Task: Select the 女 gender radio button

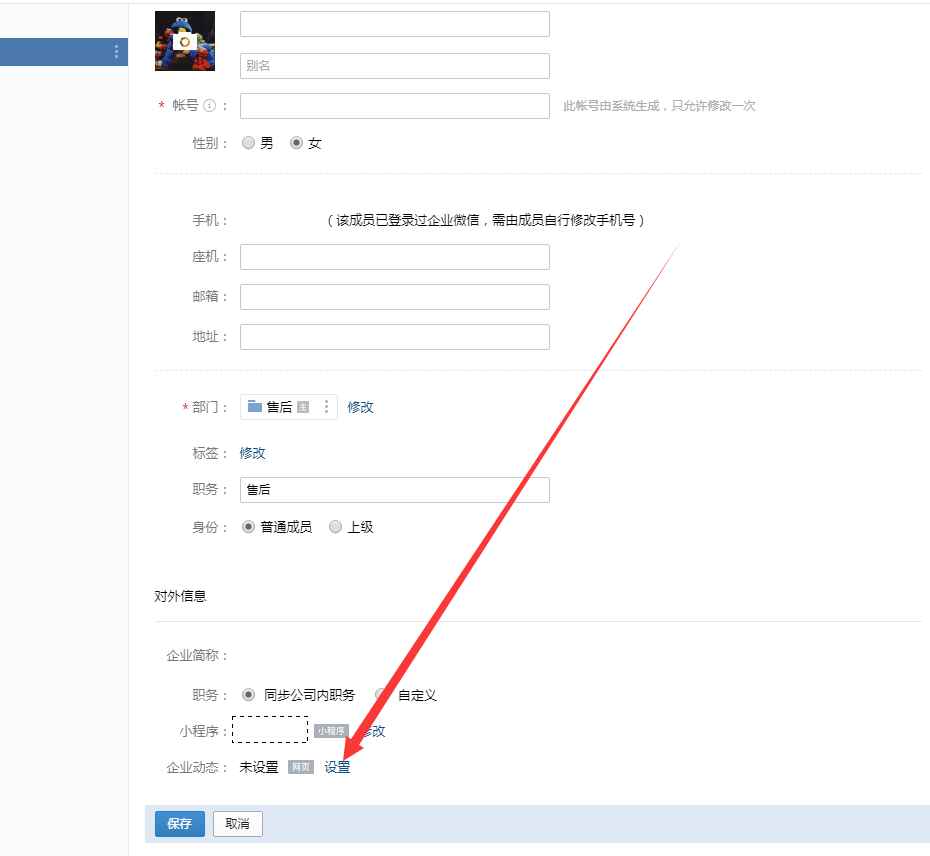Action: coord(296,143)
